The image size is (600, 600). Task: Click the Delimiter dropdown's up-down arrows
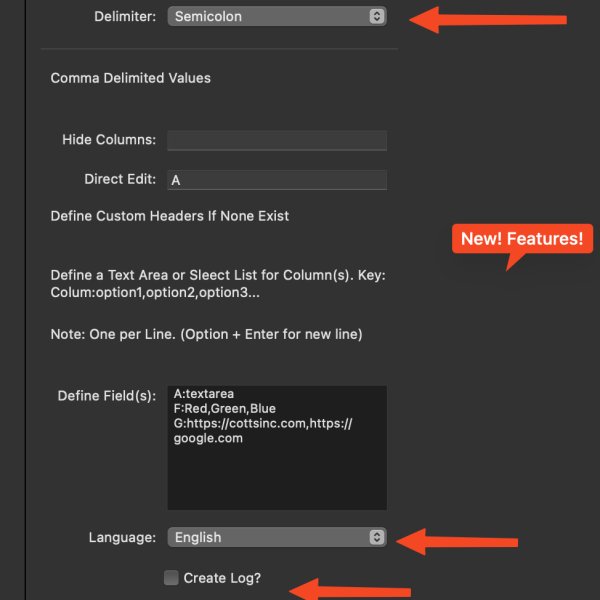coord(376,16)
